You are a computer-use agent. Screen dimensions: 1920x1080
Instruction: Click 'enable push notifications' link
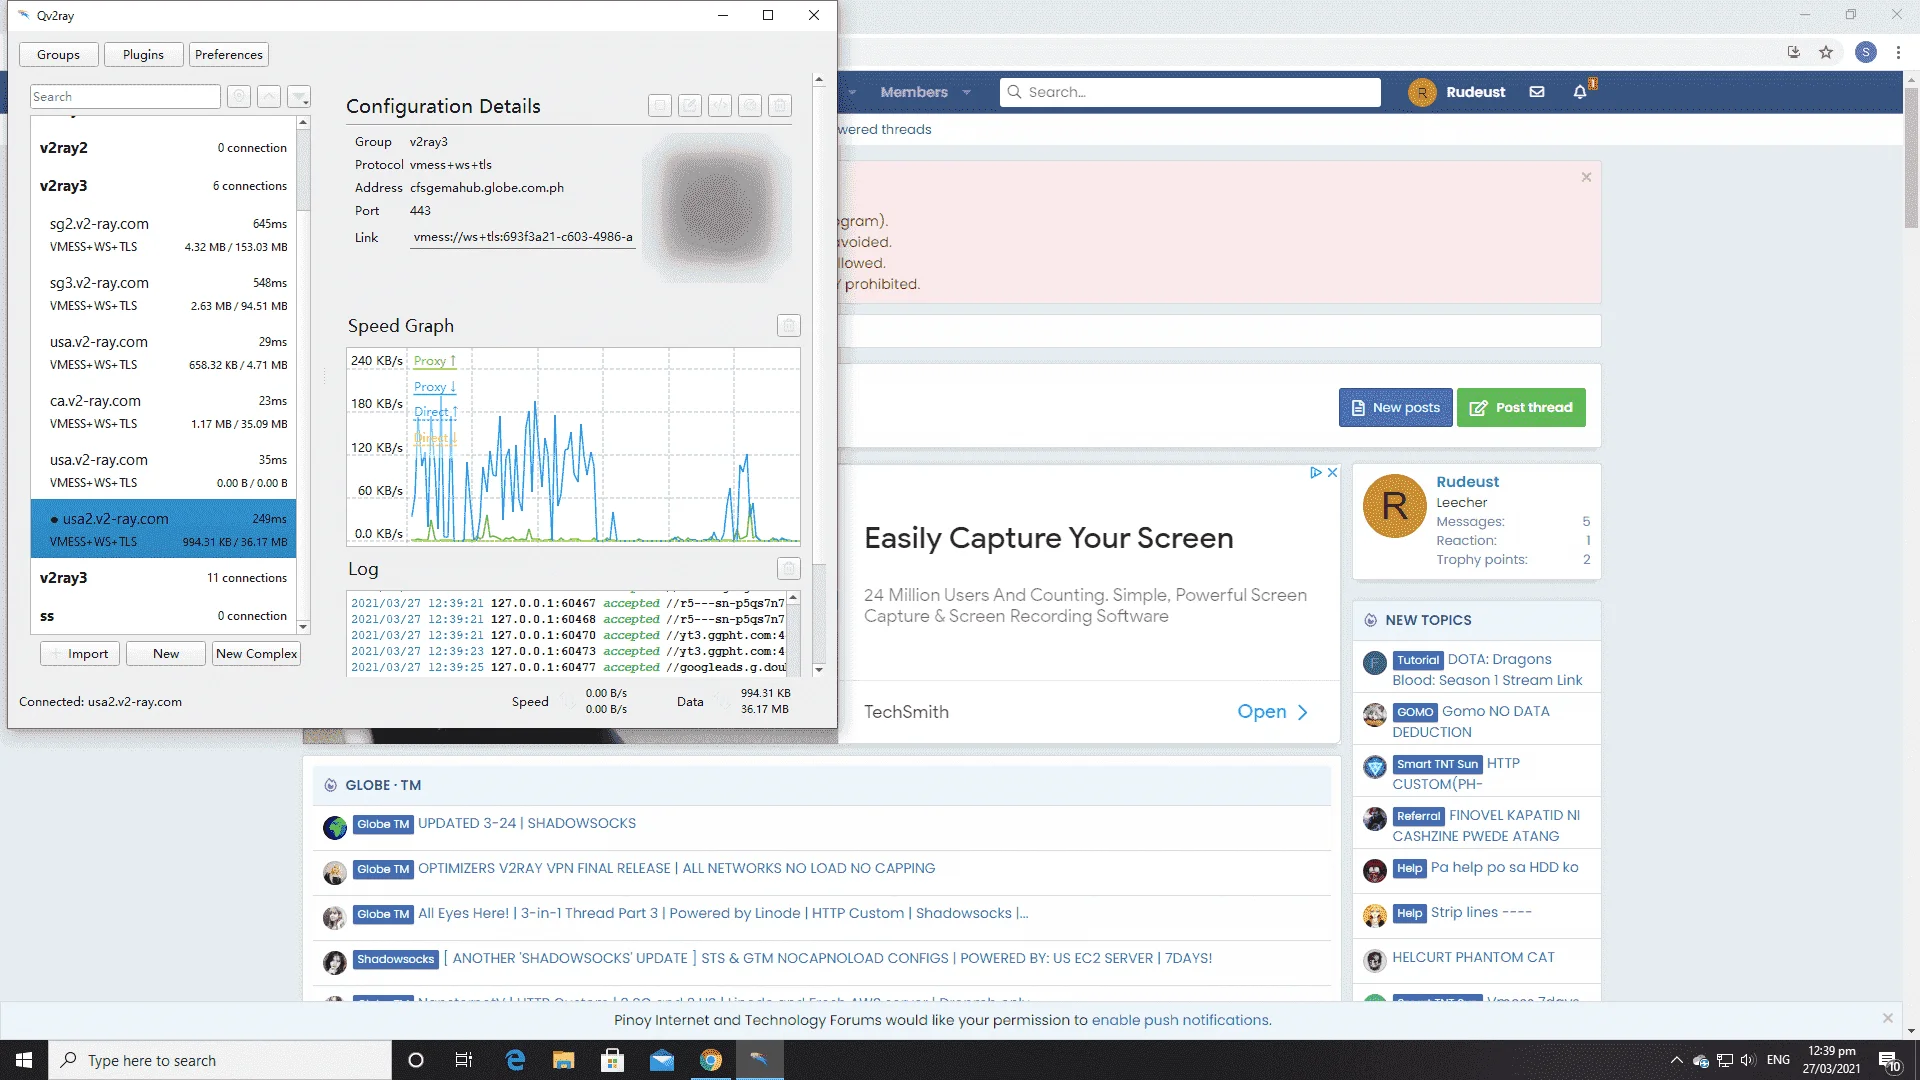[1180, 1021]
